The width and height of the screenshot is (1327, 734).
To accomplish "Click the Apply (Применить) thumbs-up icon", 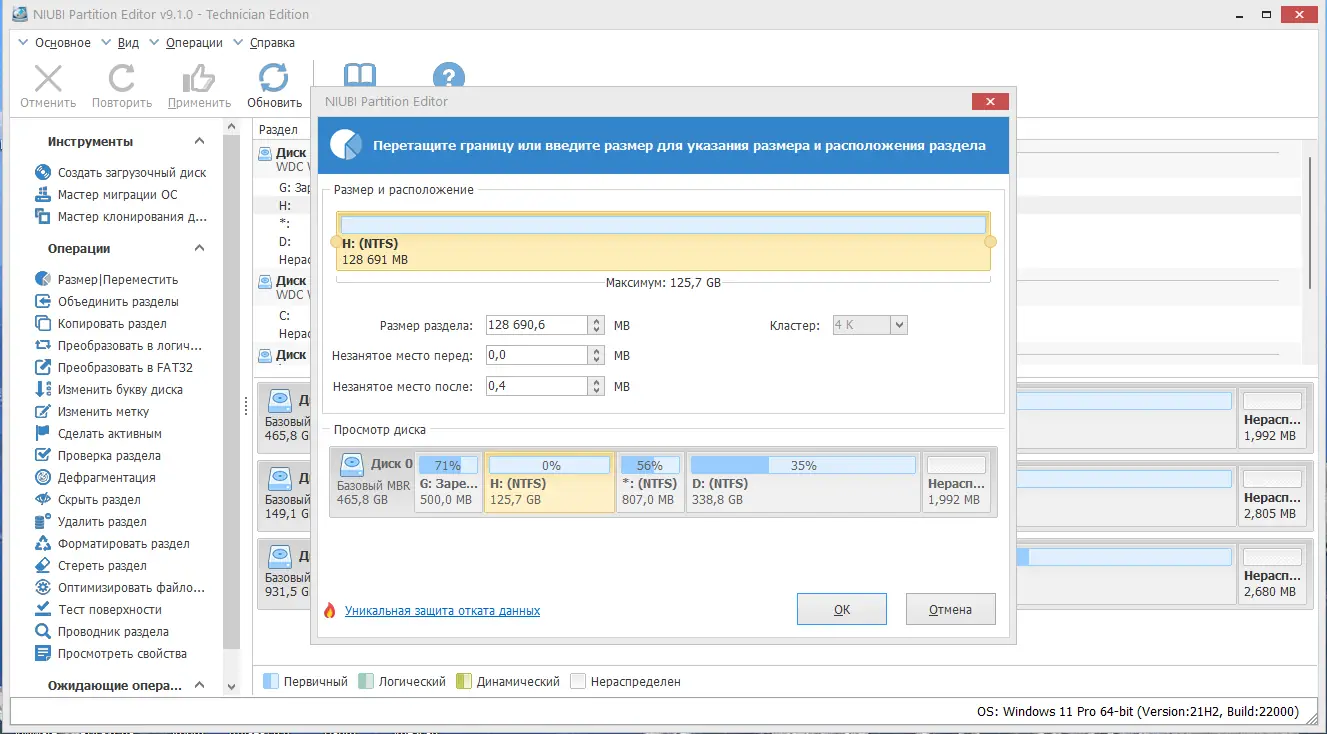I will [x=199, y=79].
